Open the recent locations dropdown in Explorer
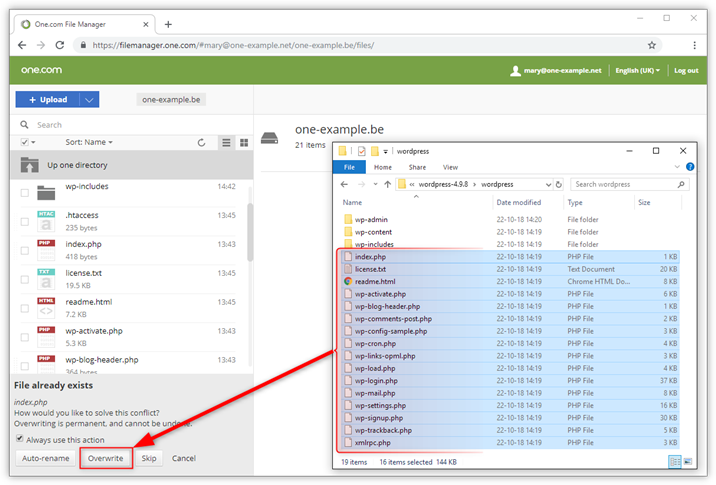The height and width of the screenshot is (485, 716). tap(375, 185)
